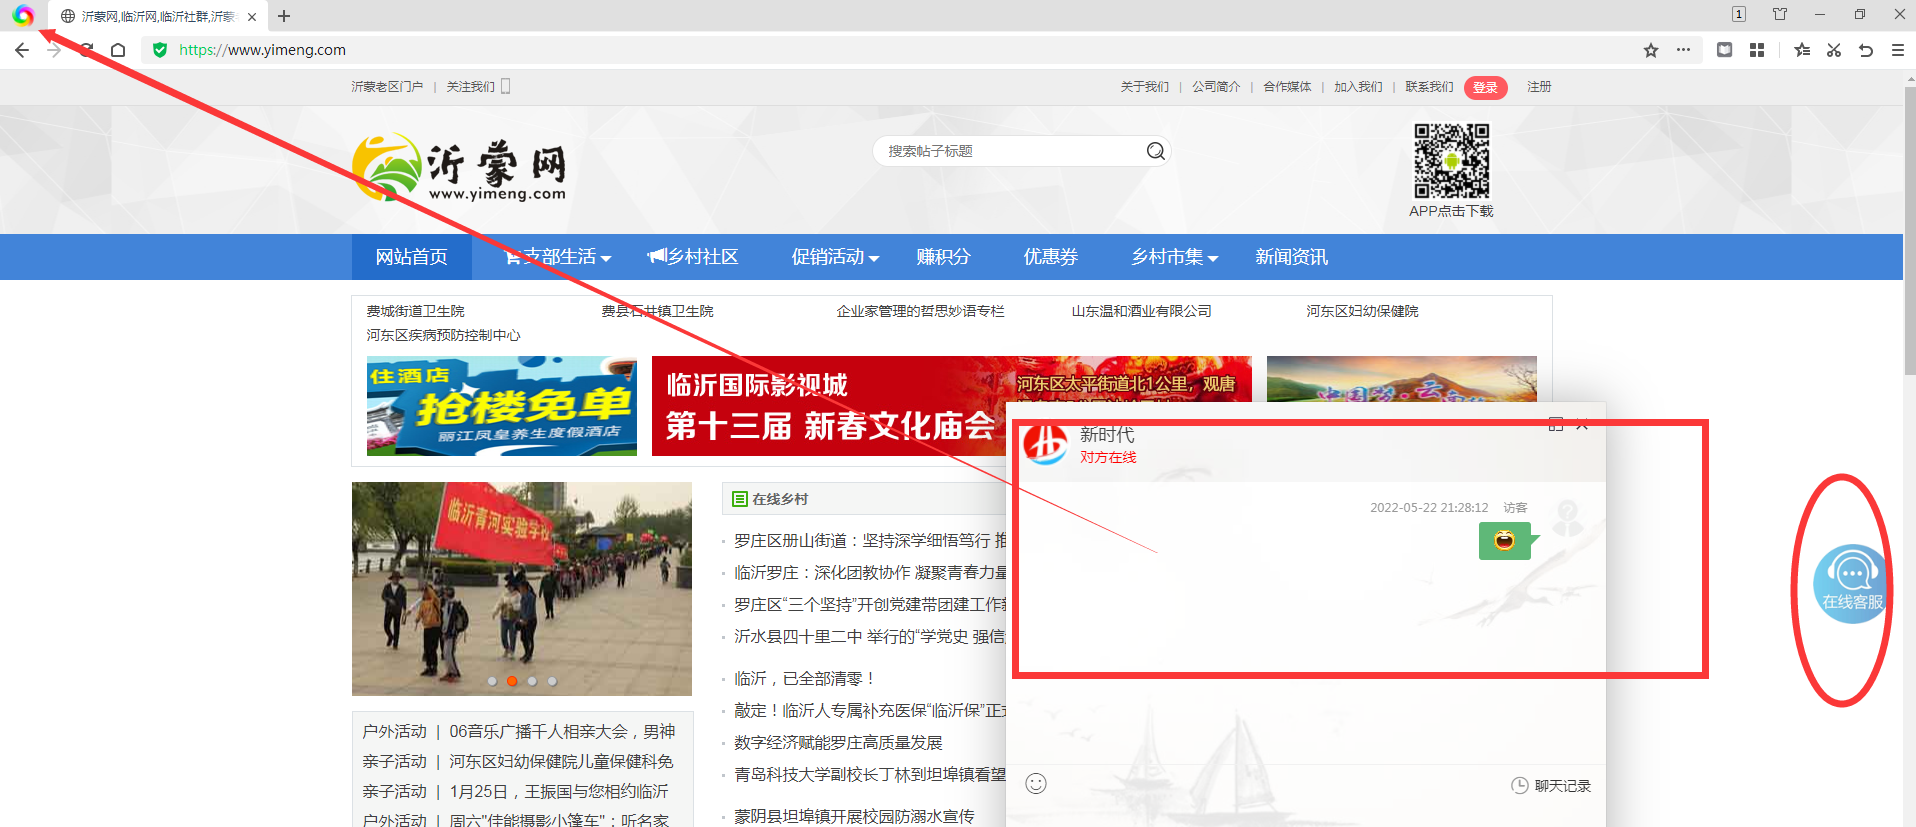The width and height of the screenshot is (1916, 827).
Task: Open the browser hamburger menu
Action: tap(1898, 50)
